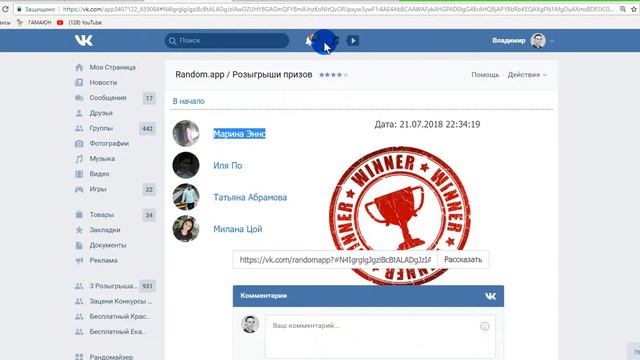The height and width of the screenshot is (360, 640).
Task: Open Новости in sidebar
Action: [103, 82]
